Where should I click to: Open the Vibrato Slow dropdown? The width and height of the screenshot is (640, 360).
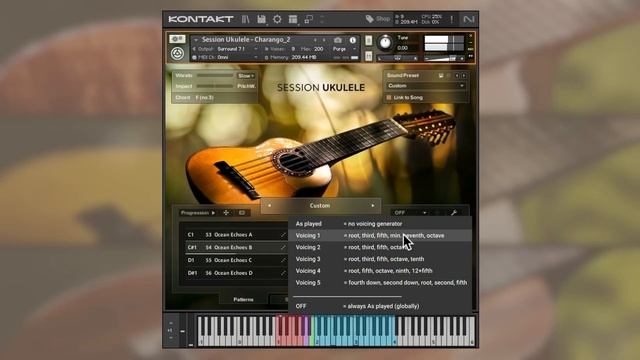pyautogui.click(x=246, y=76)
